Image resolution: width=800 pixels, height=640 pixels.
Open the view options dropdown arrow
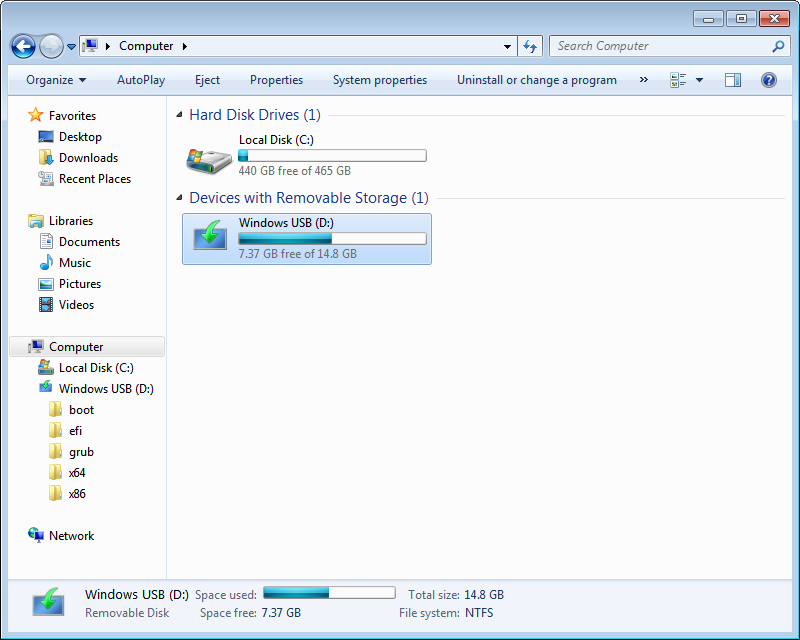(699, 80)
